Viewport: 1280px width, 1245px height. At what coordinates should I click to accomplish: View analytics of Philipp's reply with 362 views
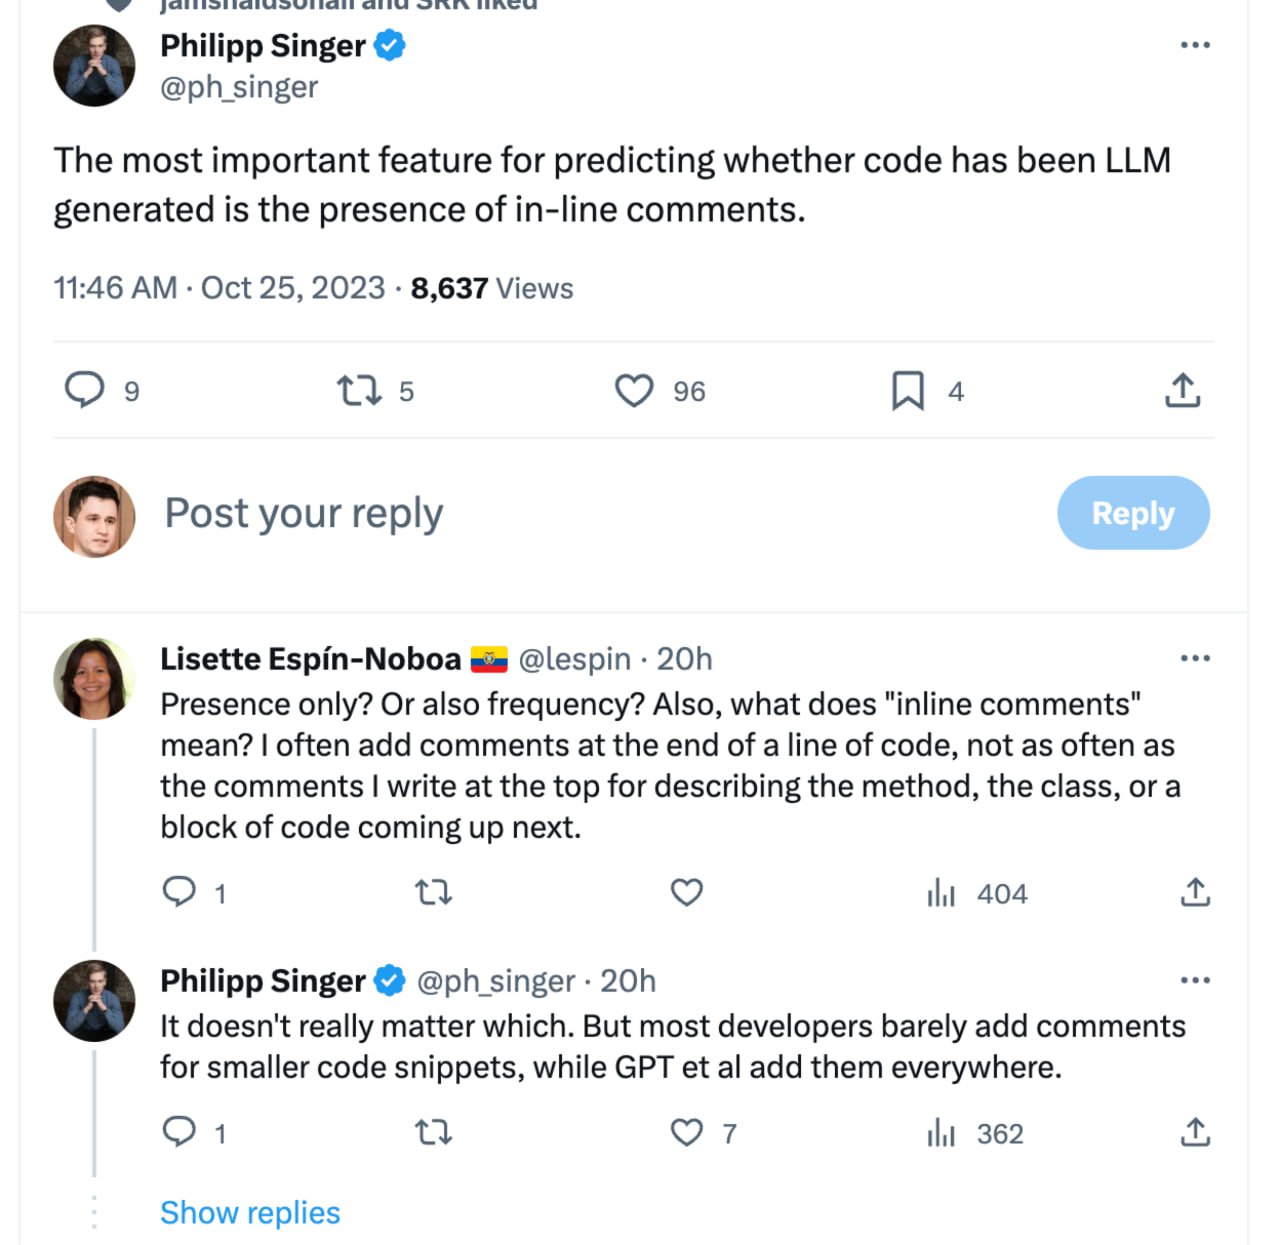click(941, 1133)
